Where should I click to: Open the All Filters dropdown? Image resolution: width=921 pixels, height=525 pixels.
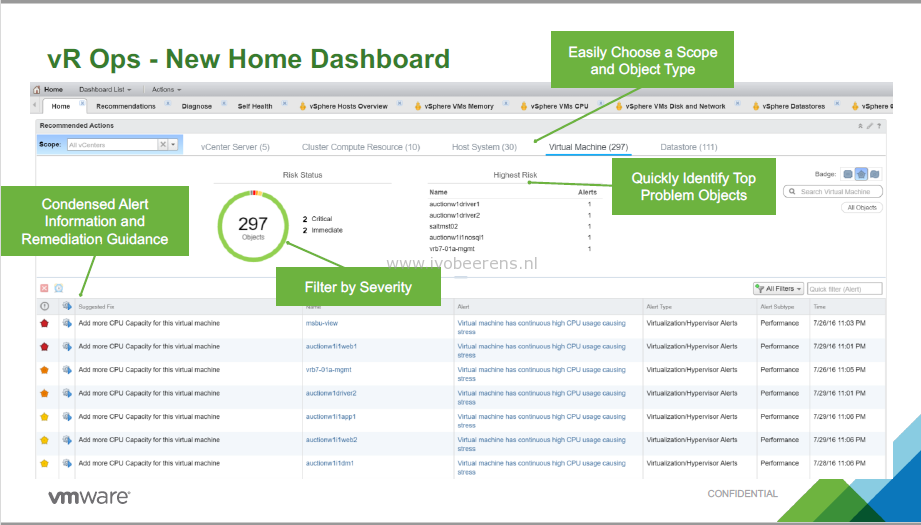tap(779, 289)
